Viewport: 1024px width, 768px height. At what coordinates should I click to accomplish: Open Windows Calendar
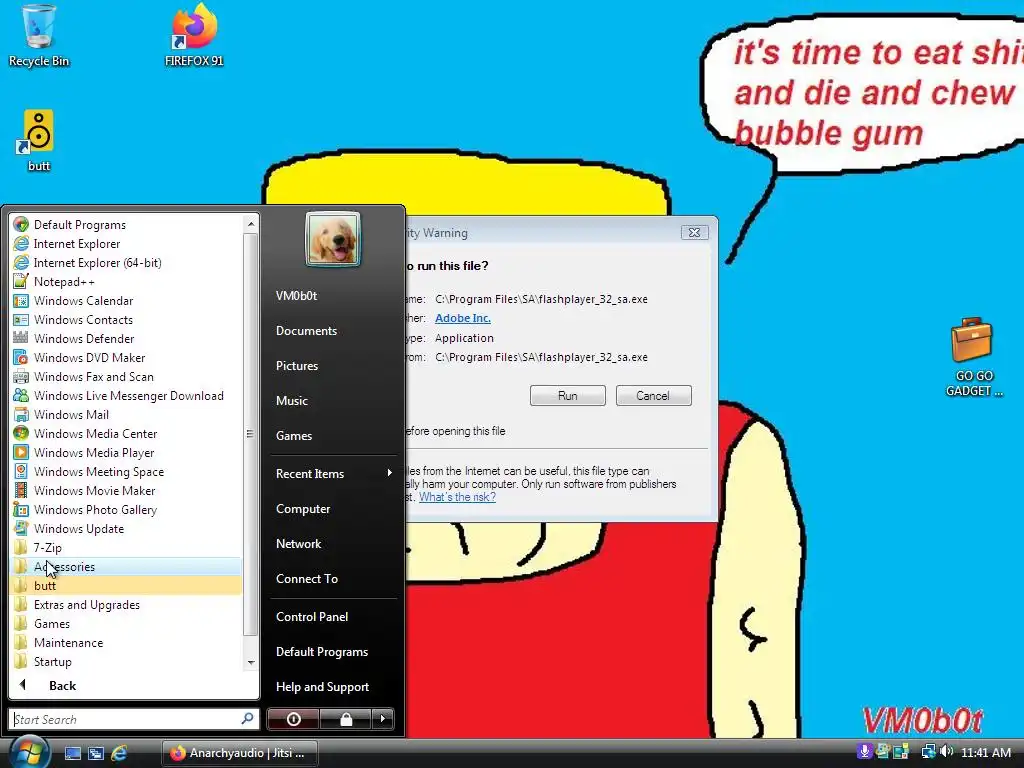click(x=127, y=300)
